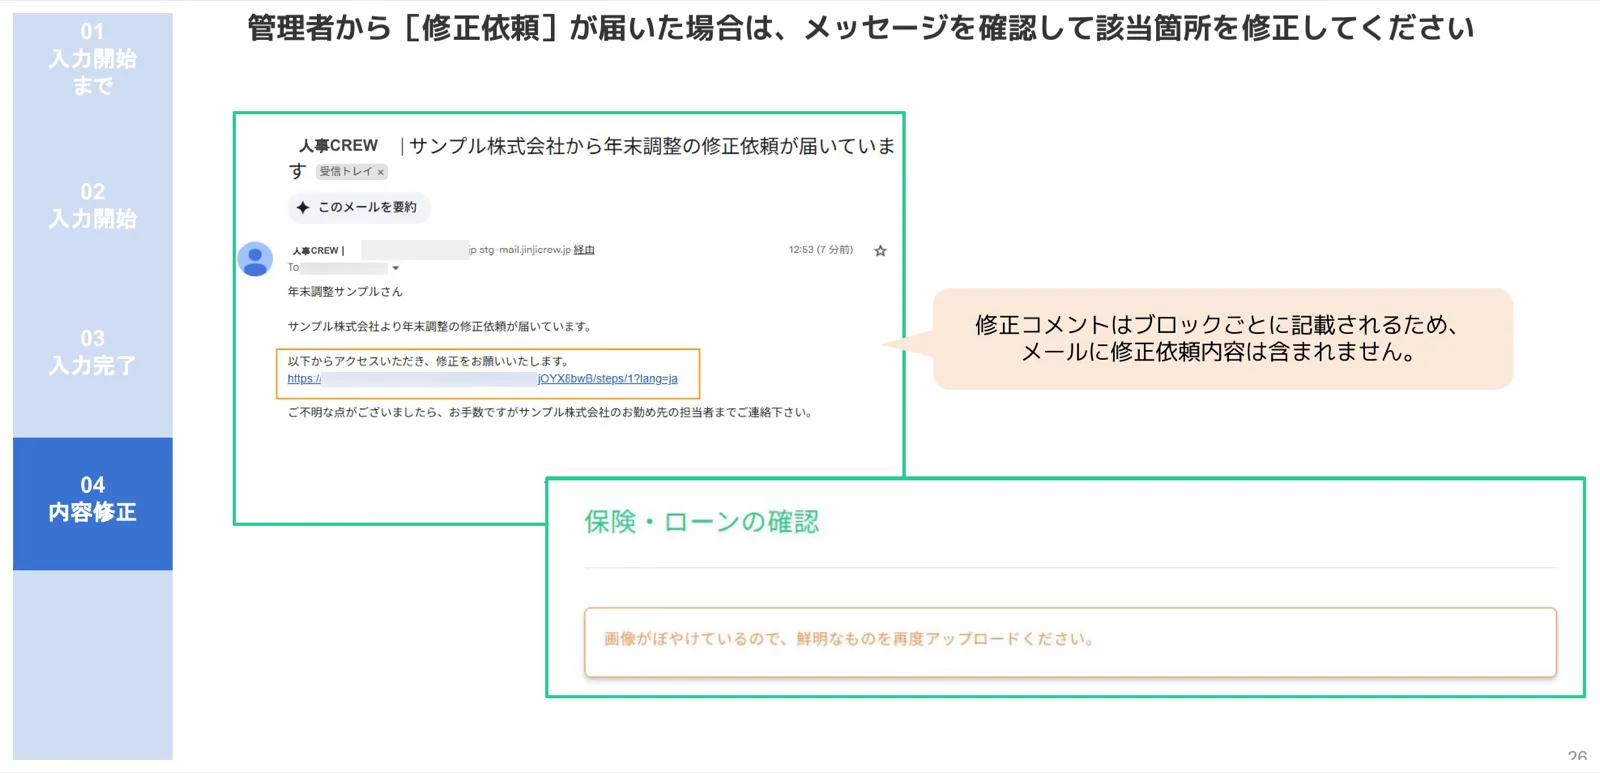Image resolution: width=1600 pixels, height=773 pixels.
Task: Select step 02 入力開始 in sidebar
Action: click(92, 205)
